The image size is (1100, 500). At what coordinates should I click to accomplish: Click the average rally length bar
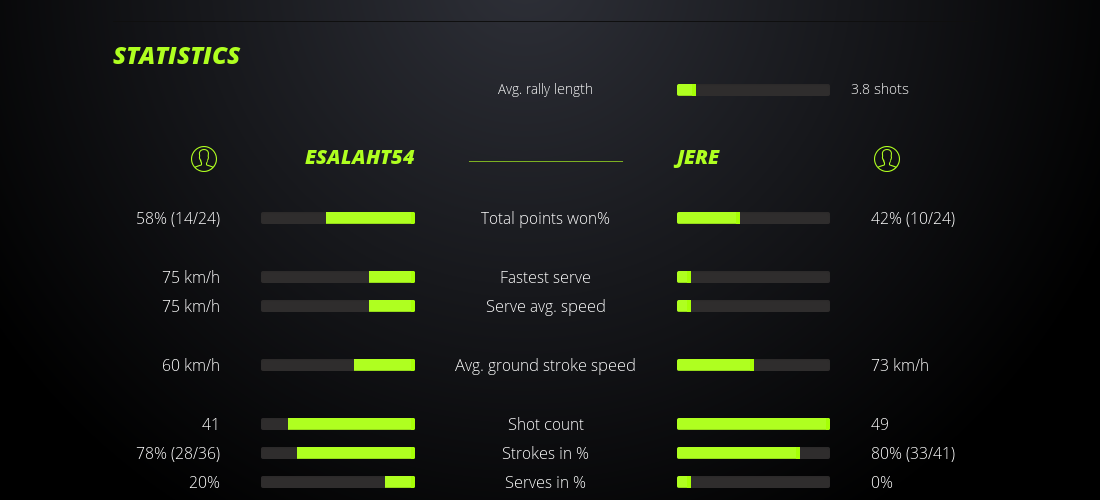click(x=753, y=90)
